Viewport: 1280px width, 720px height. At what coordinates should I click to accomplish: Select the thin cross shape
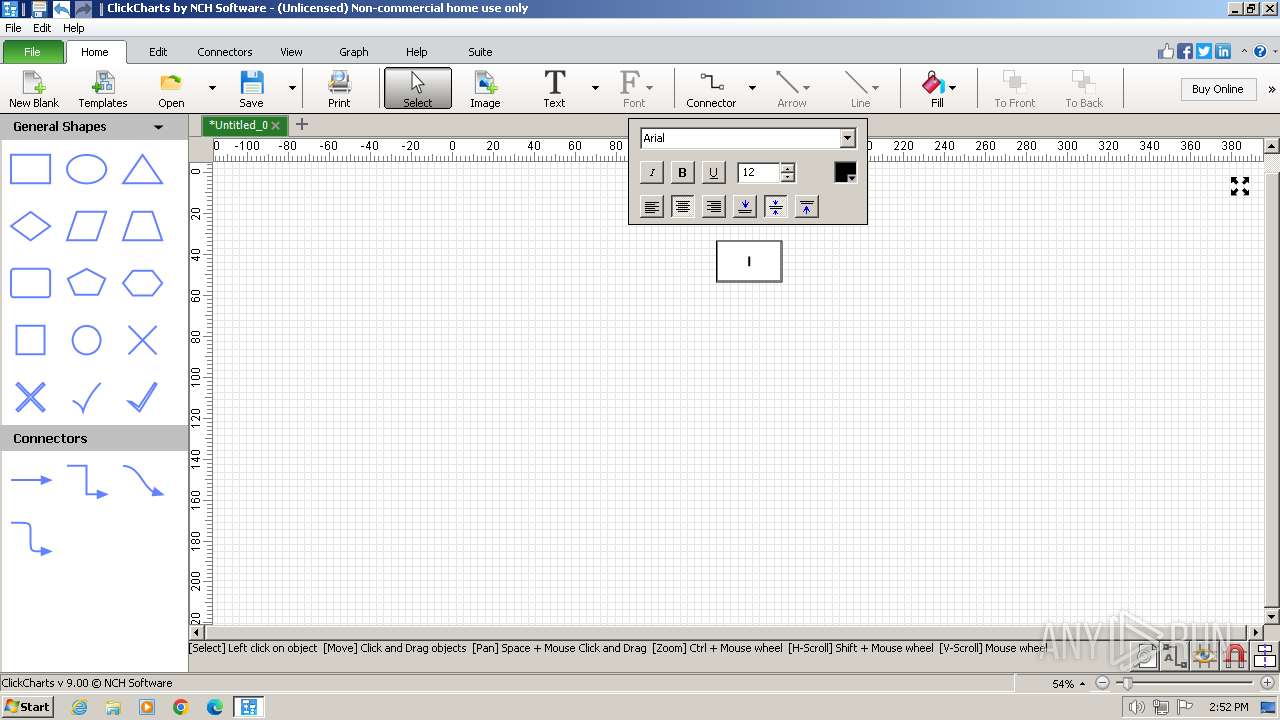point(142,340)
